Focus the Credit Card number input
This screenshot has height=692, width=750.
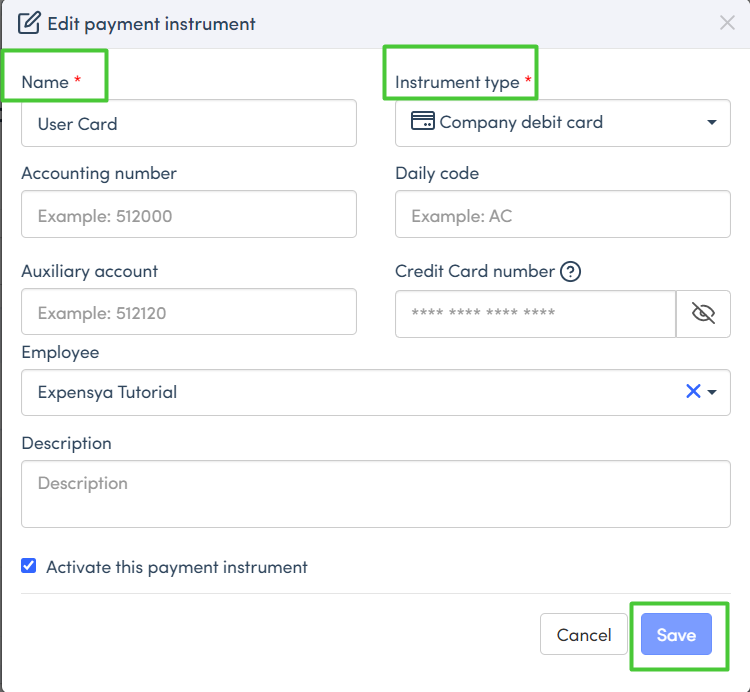pyautogui.click(x=535, y=314)
